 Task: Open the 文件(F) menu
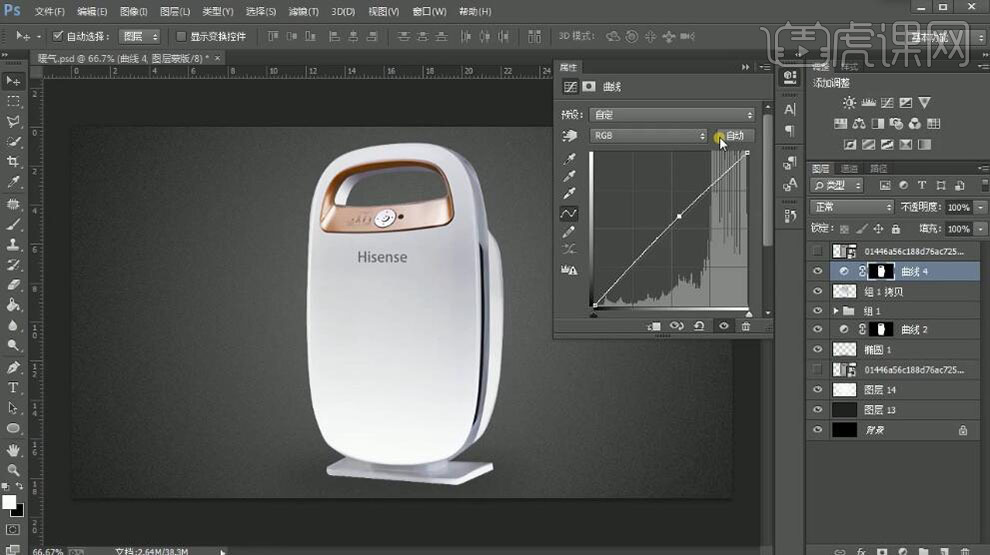(x=49, y=11)
